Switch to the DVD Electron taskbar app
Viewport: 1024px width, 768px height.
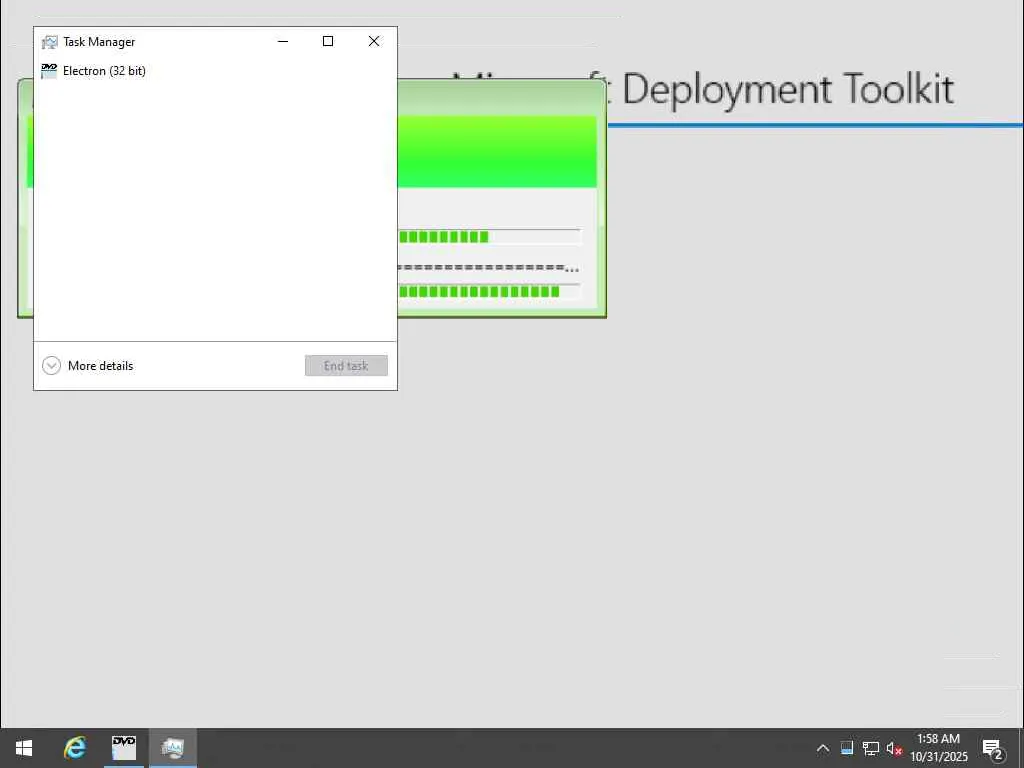tap(123, 748)
